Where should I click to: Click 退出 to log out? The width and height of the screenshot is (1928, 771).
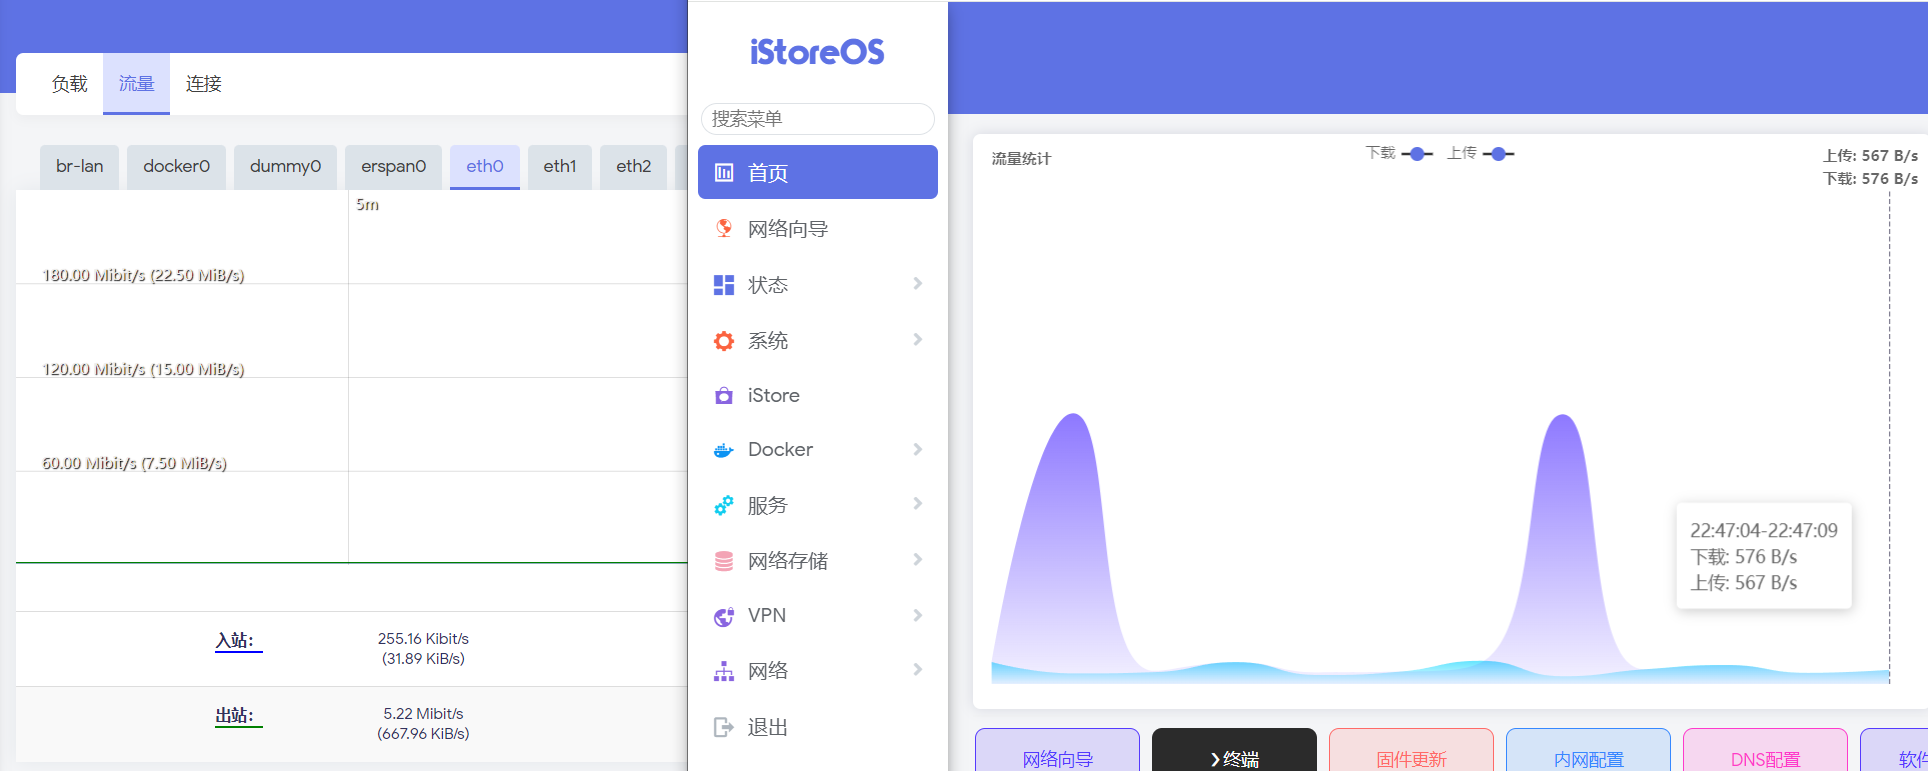[818, 727]
